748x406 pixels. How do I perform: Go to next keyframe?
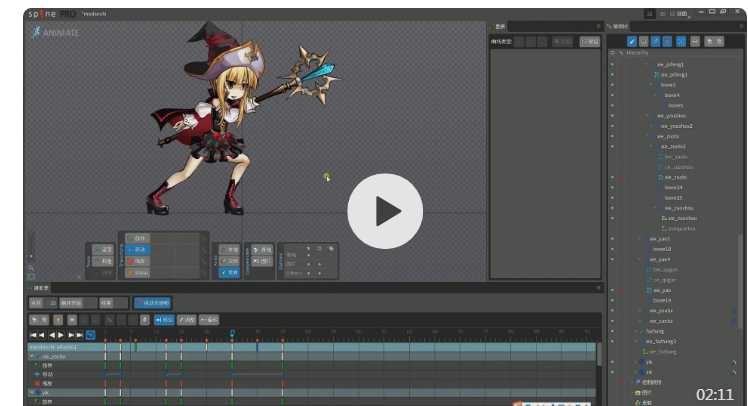tap(71, 335)
